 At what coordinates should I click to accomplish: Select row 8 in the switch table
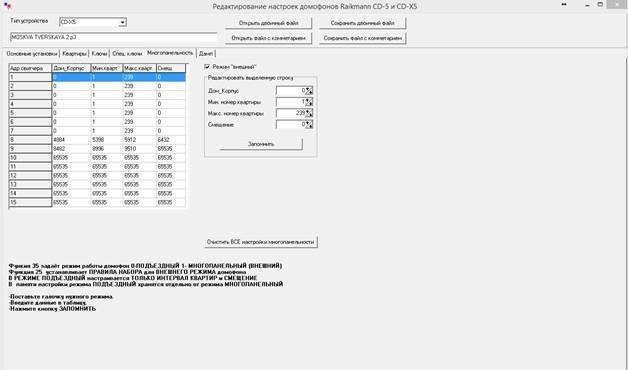pos(97,140)
